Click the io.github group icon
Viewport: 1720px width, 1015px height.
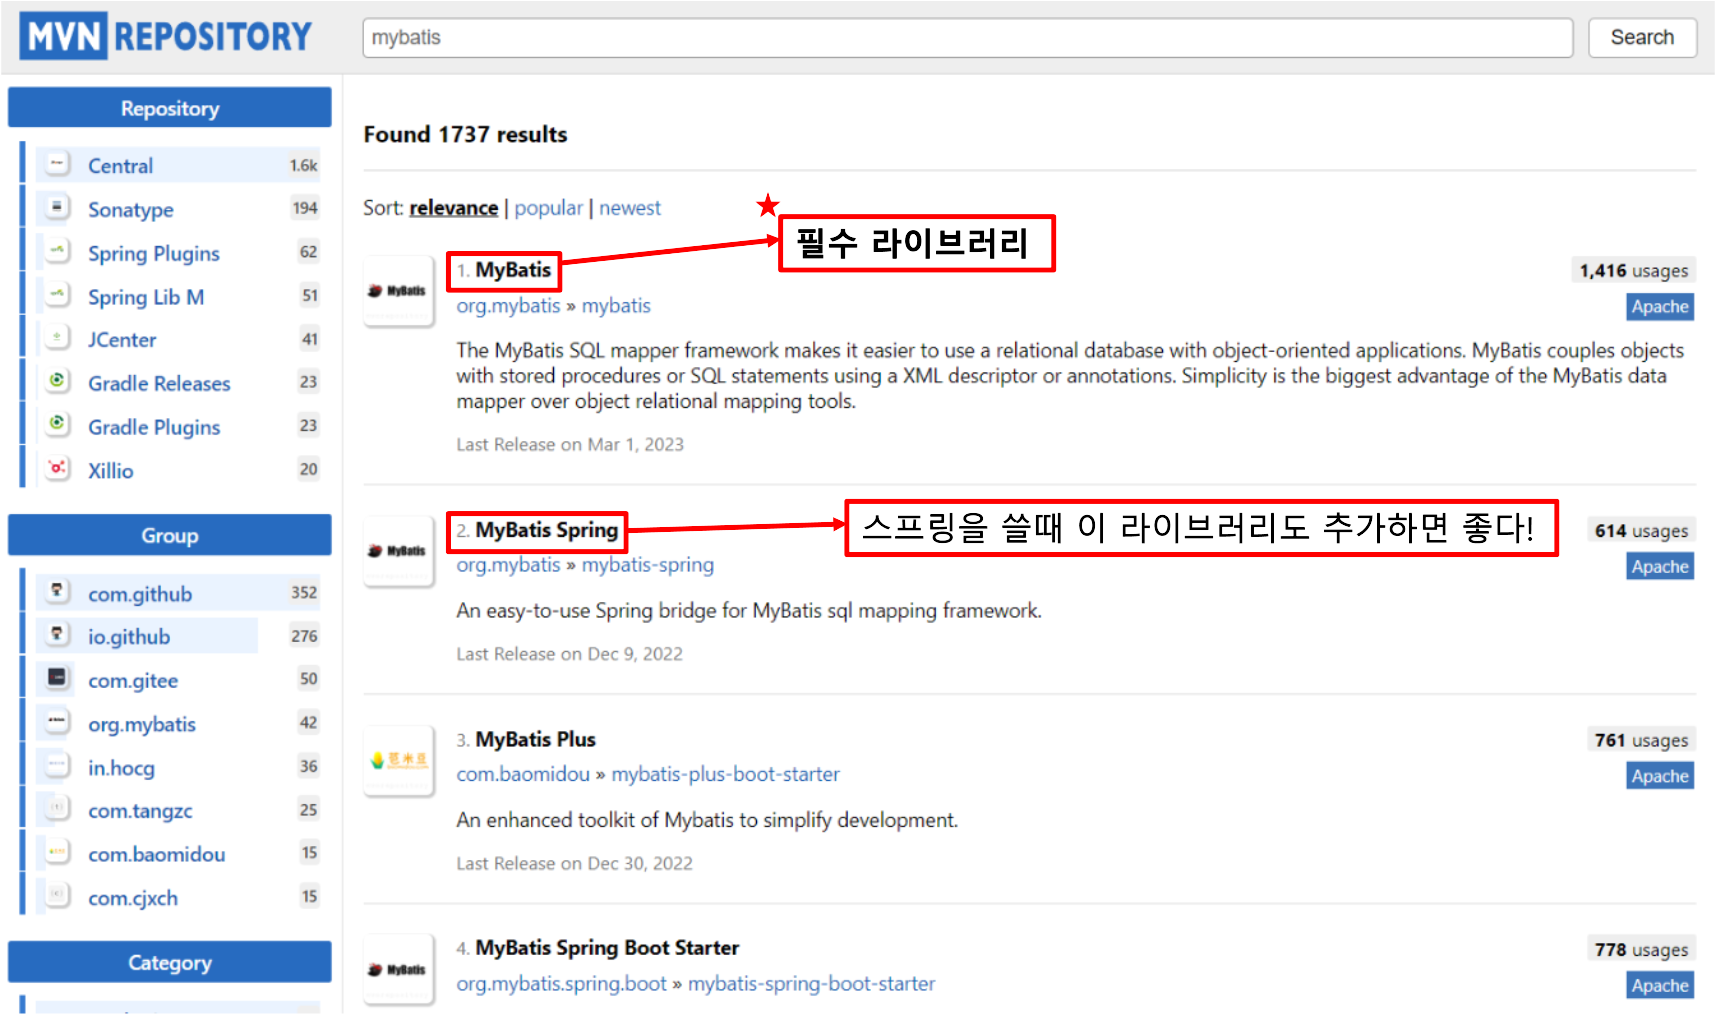coord(58,635)
